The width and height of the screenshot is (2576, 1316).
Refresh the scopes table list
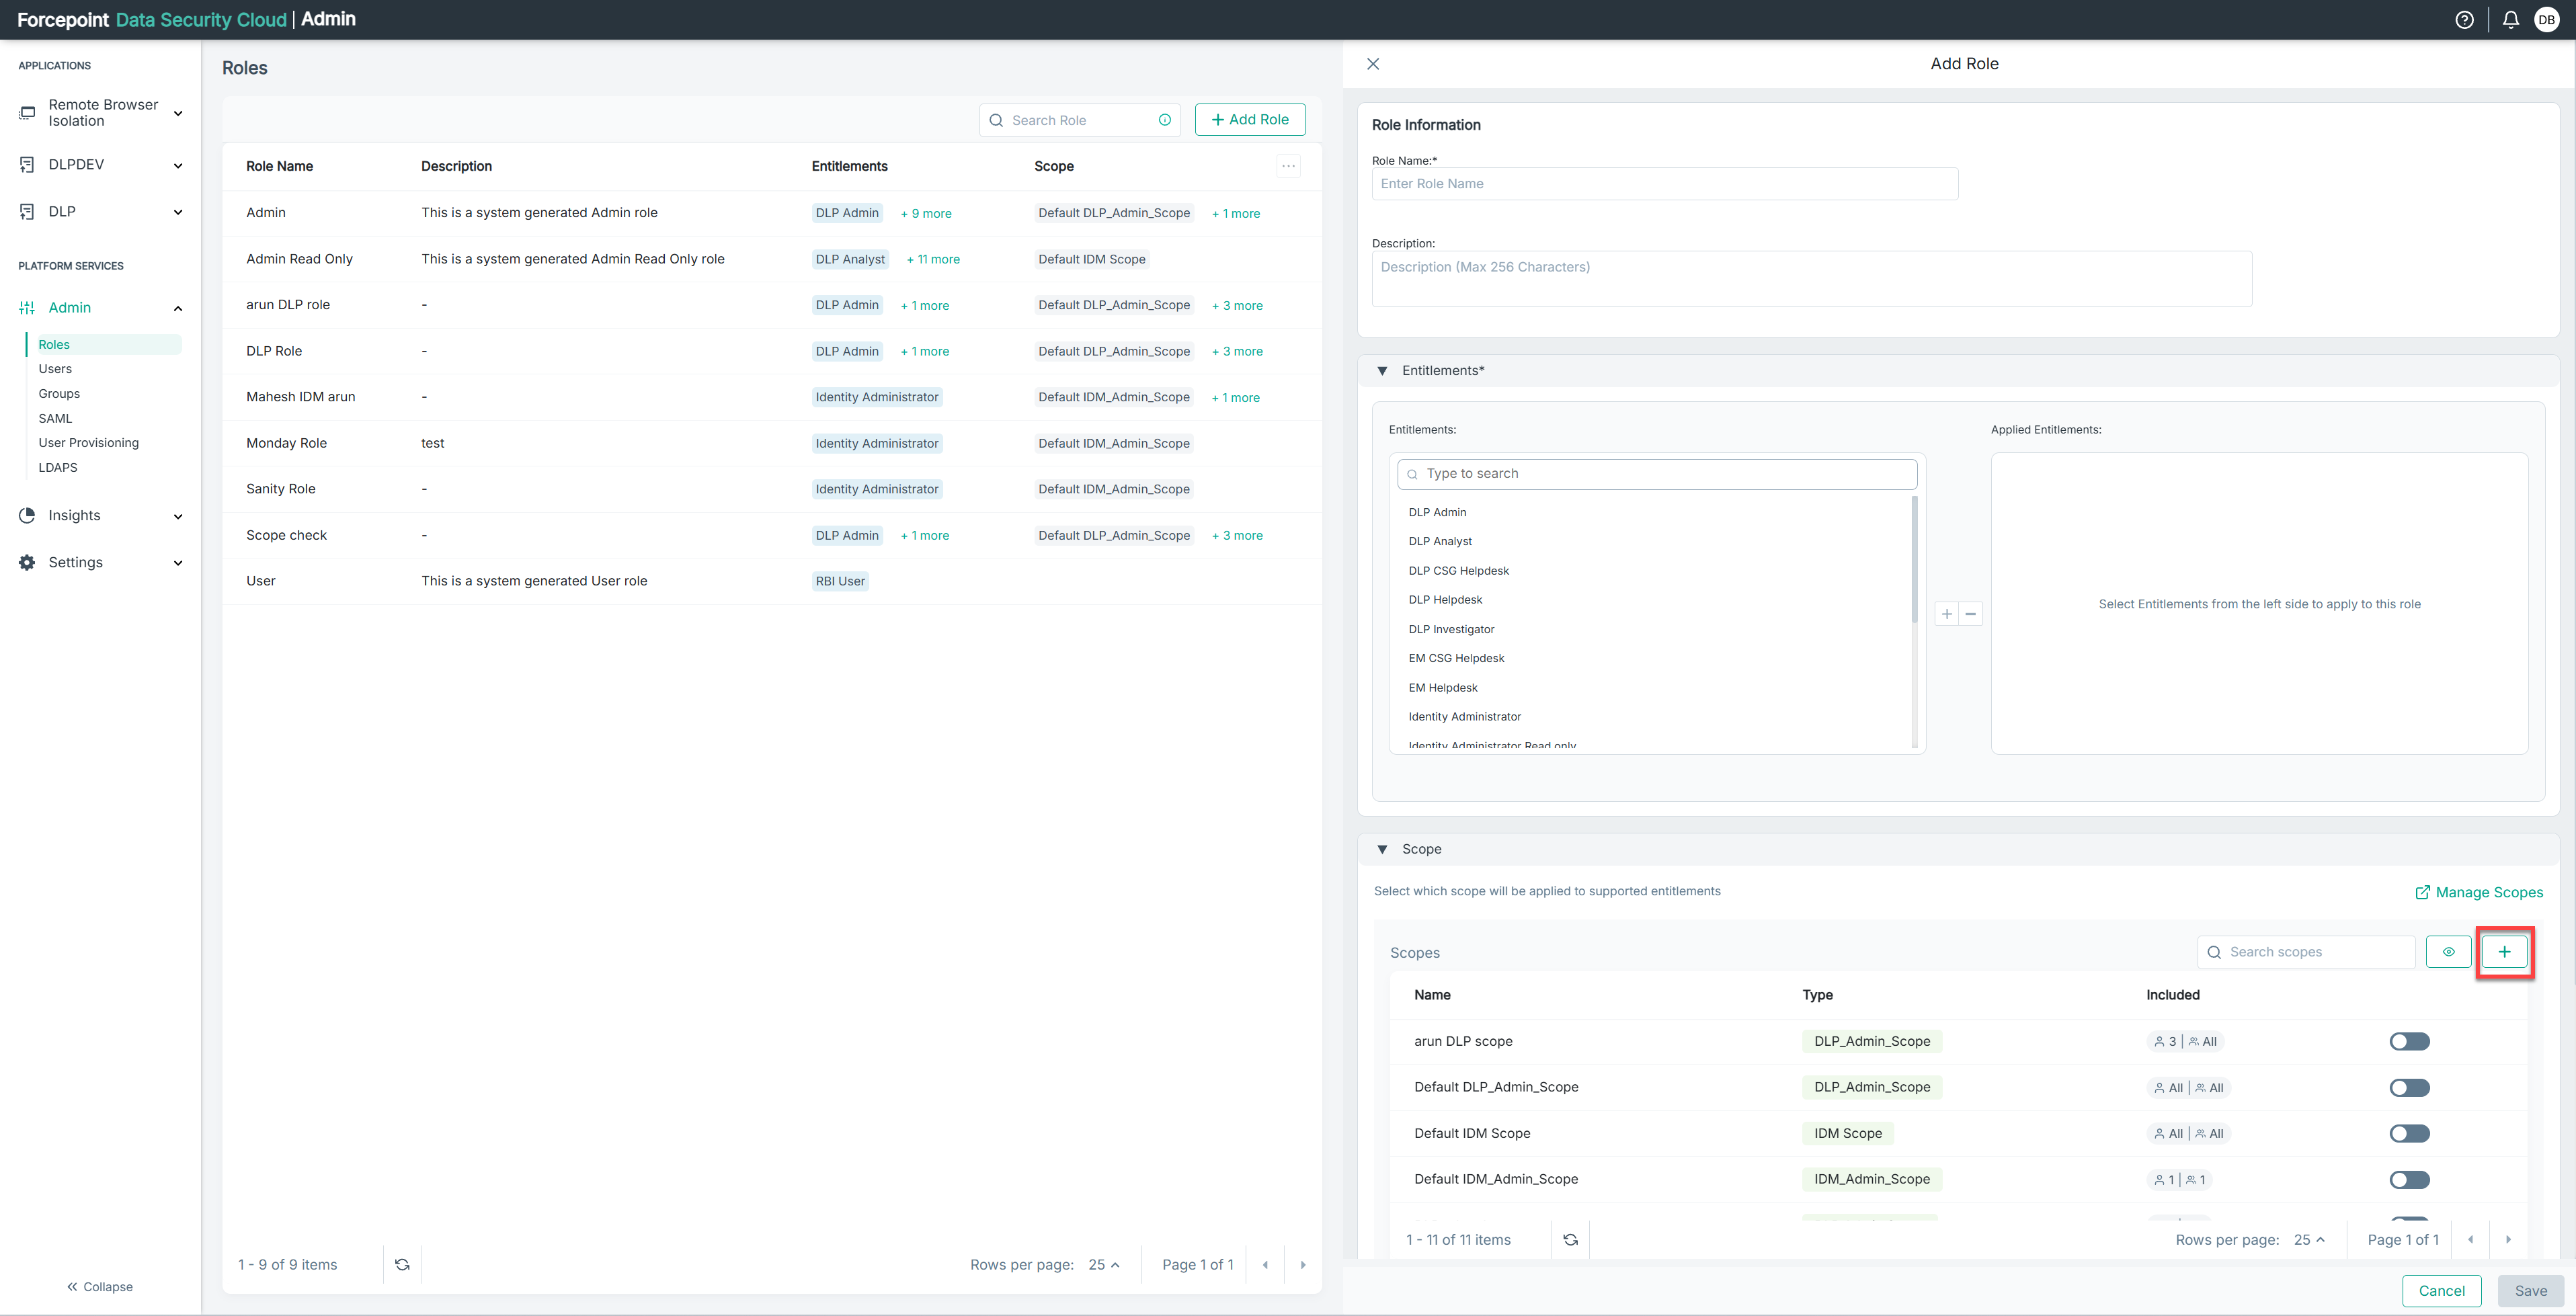(x=1570, y=1240)
